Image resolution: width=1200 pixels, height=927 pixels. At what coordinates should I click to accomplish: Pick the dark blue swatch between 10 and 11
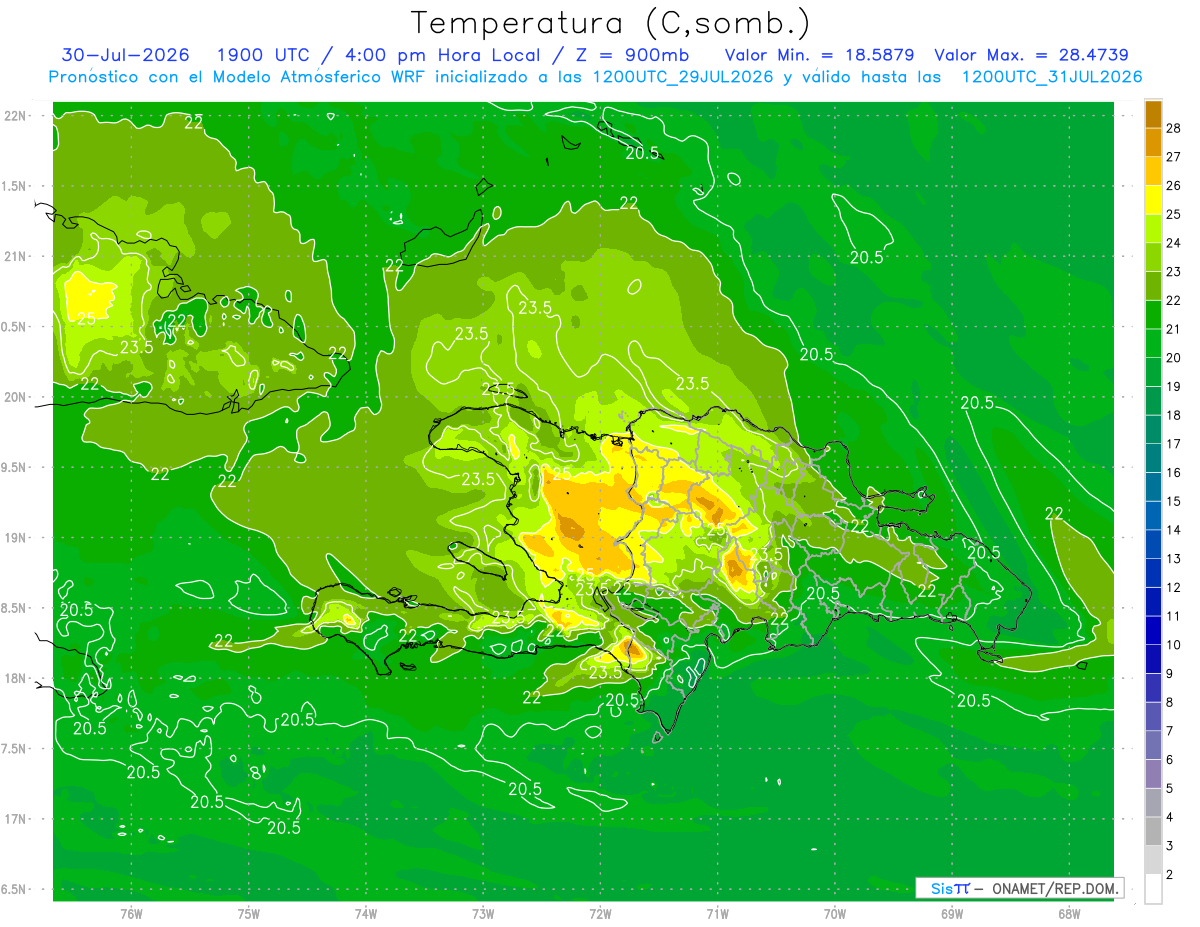point(1153,630)
